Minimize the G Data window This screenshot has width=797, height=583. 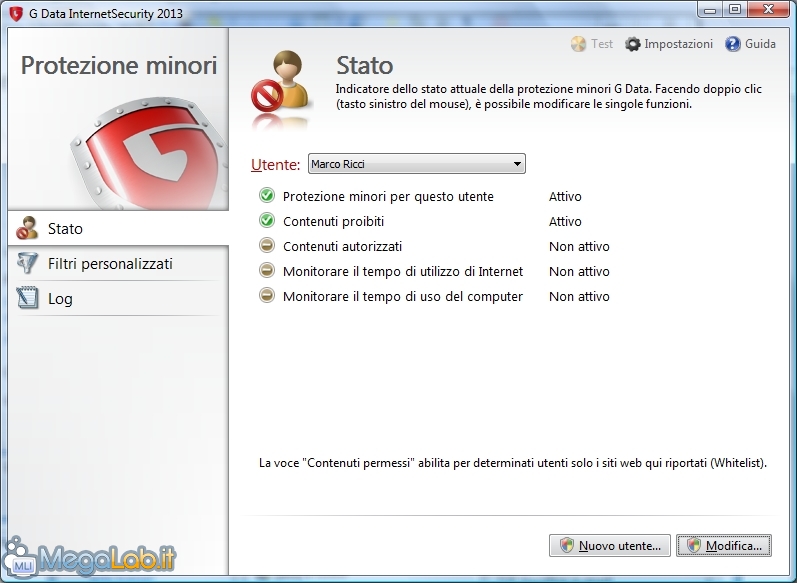pos(711,10)
